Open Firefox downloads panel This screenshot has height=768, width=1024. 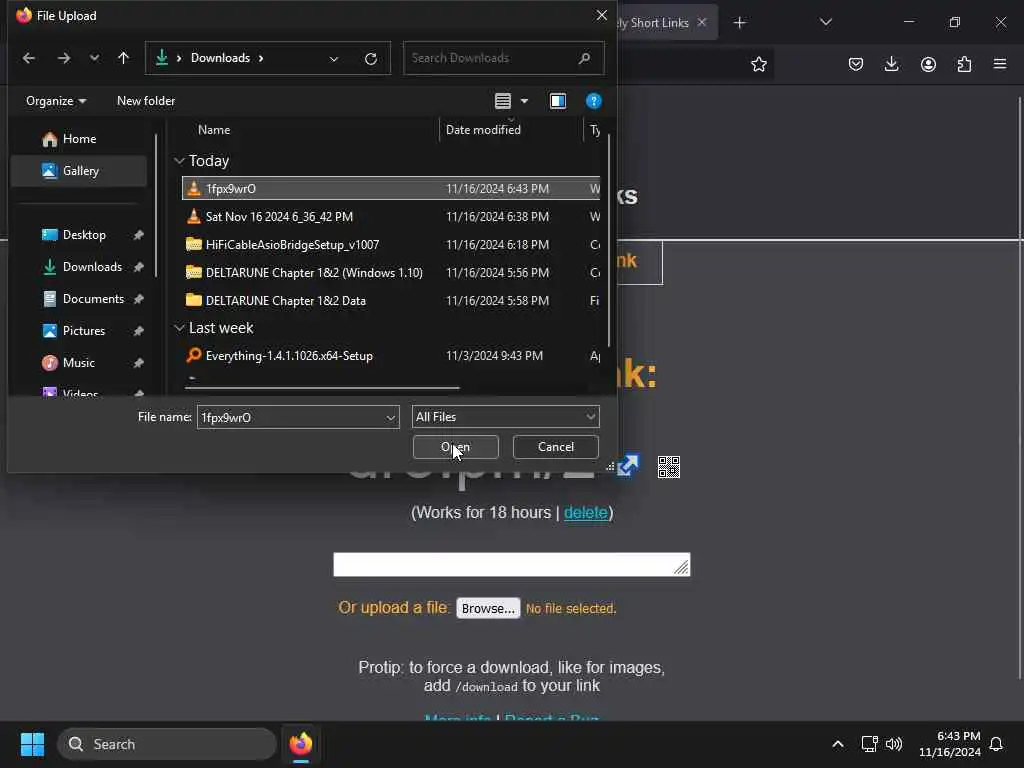[x=891, y=64]
